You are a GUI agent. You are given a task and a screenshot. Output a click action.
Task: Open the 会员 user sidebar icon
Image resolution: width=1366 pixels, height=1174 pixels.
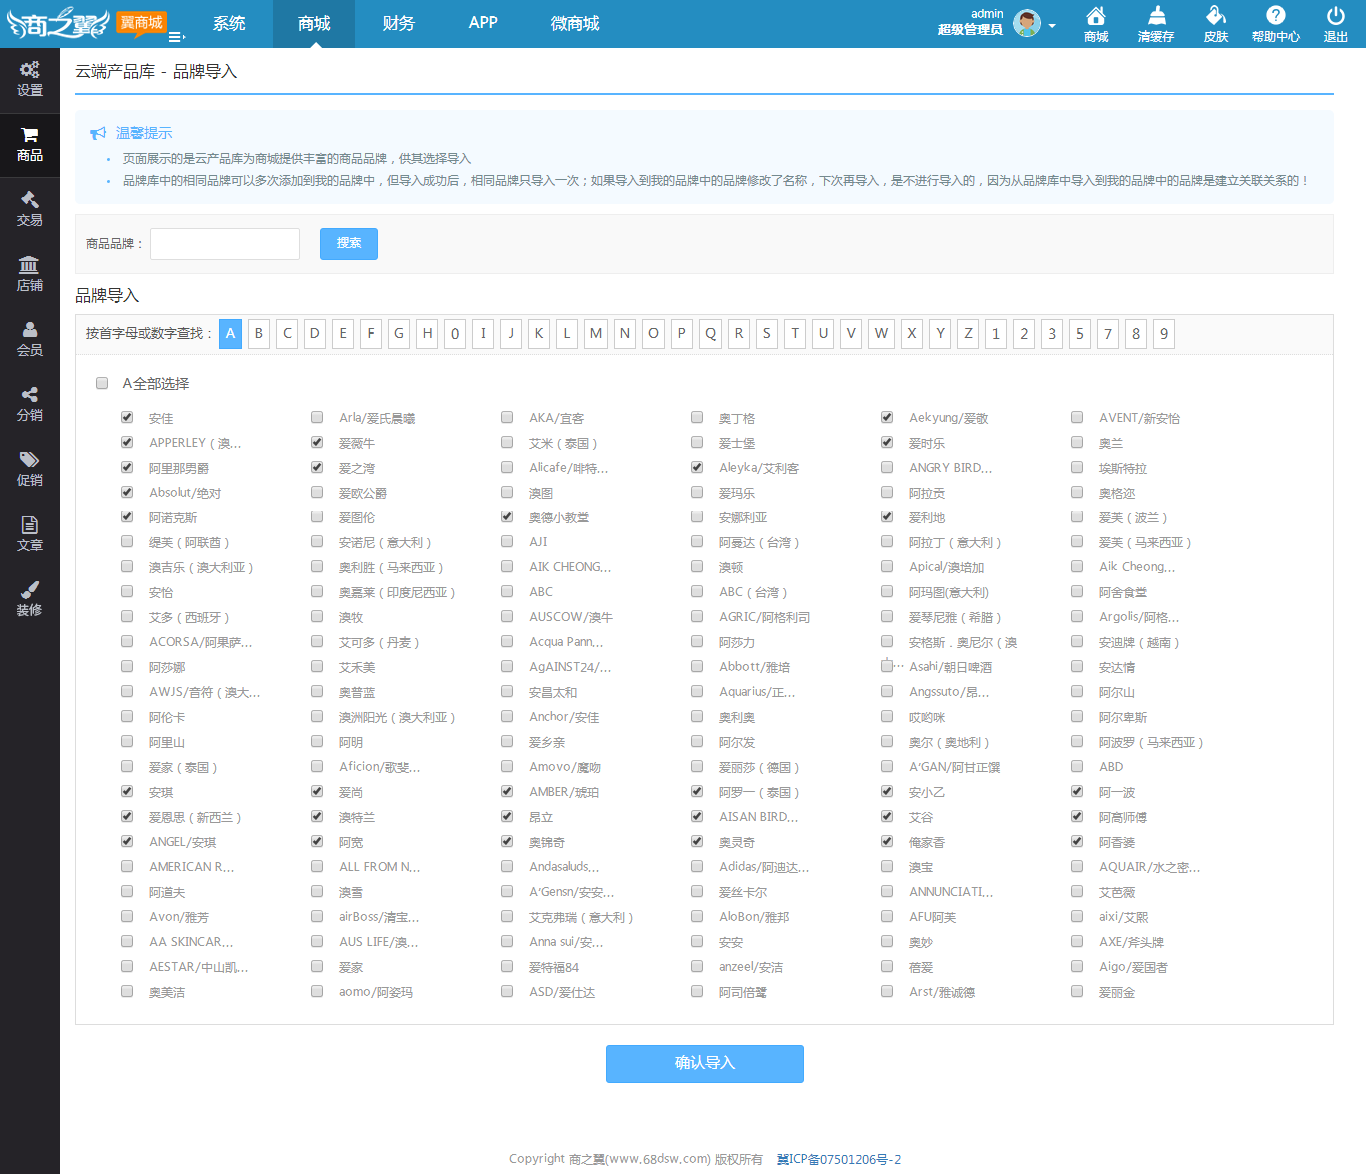(30, 329)
